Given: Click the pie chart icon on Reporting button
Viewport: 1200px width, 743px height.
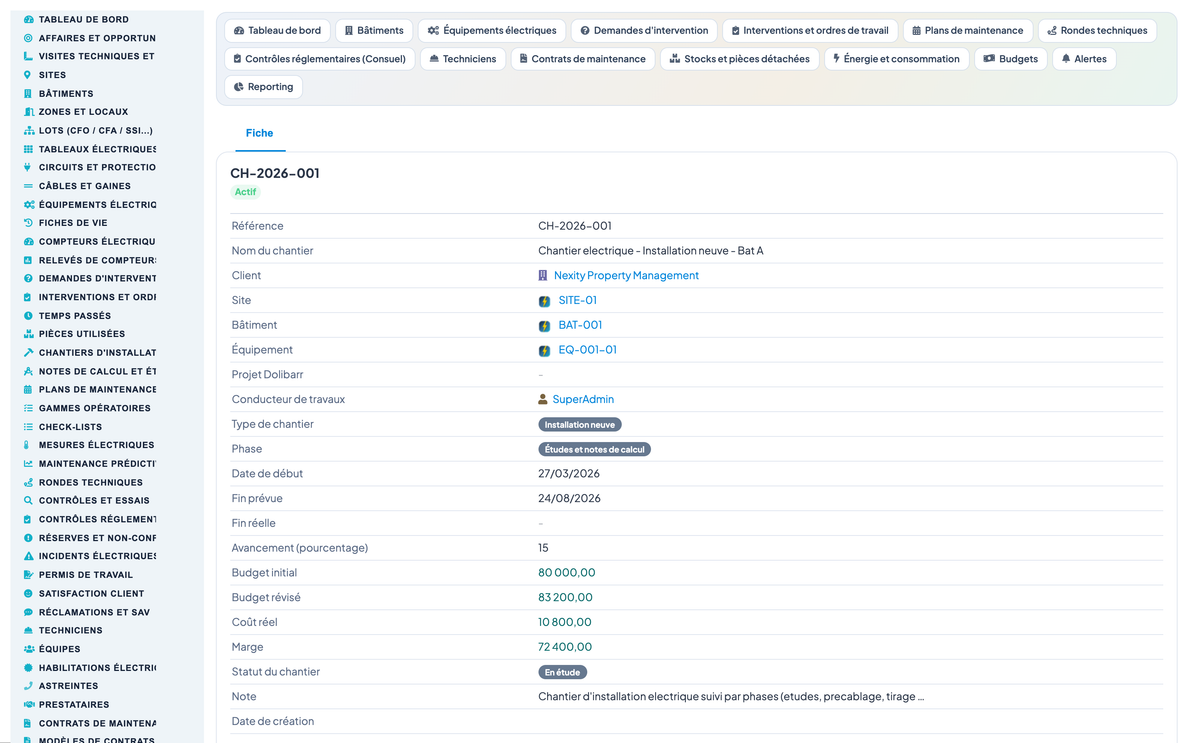Looking at the screenshot, I should coord(239,87).
